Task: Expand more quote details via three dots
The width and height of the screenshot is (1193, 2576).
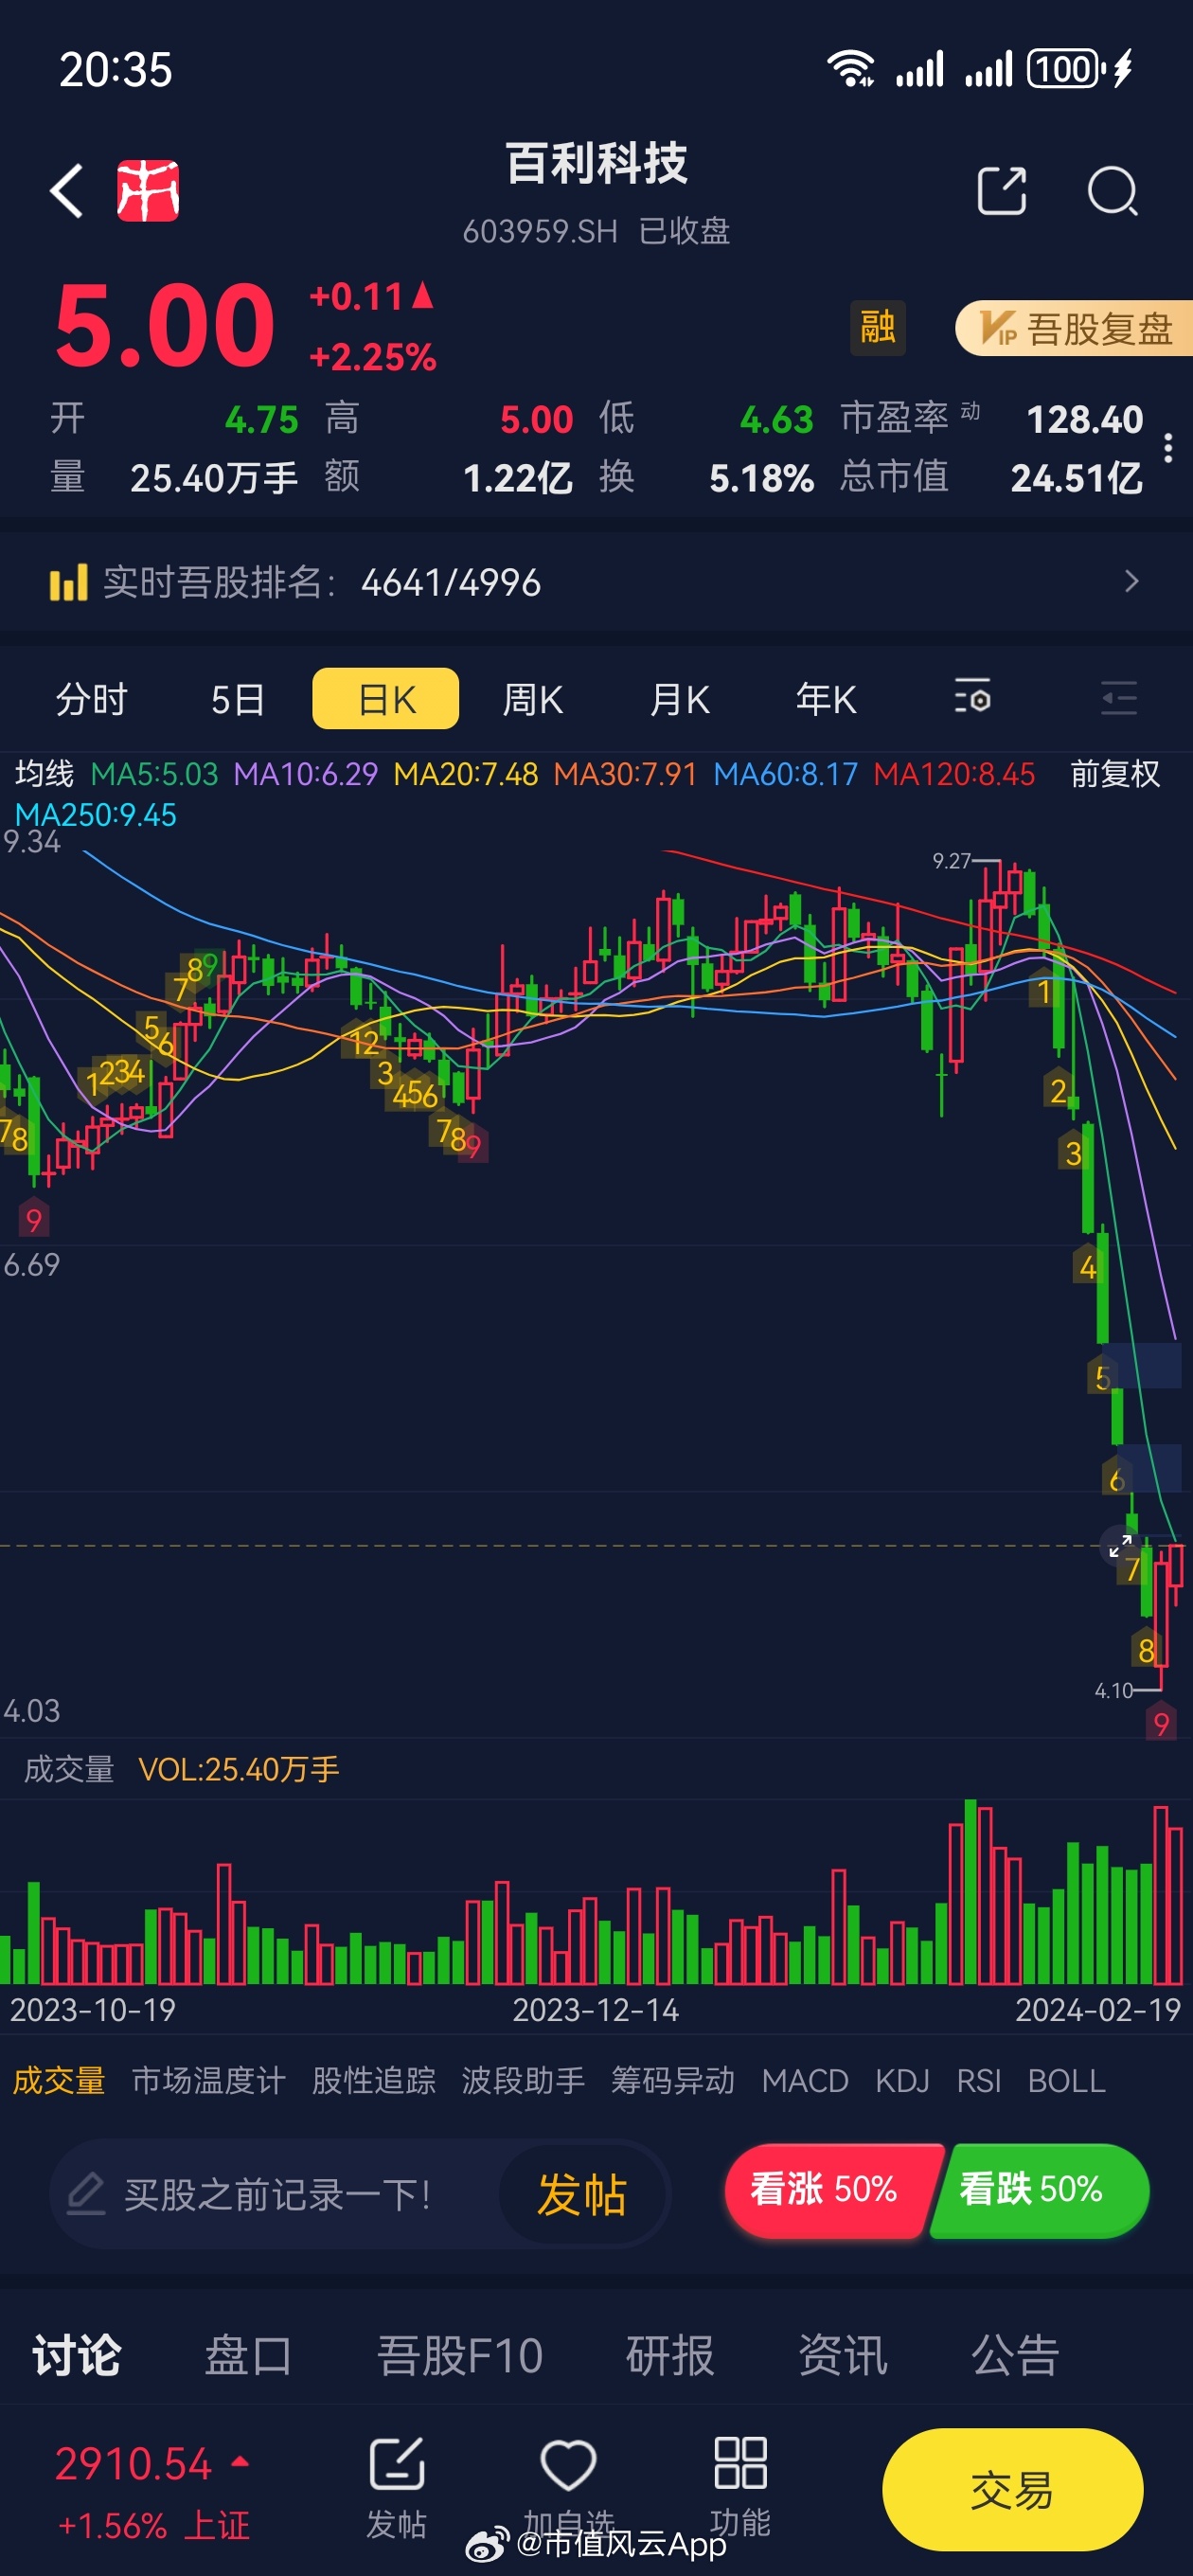Action: pyautogui.click(x=1167, y=447)
